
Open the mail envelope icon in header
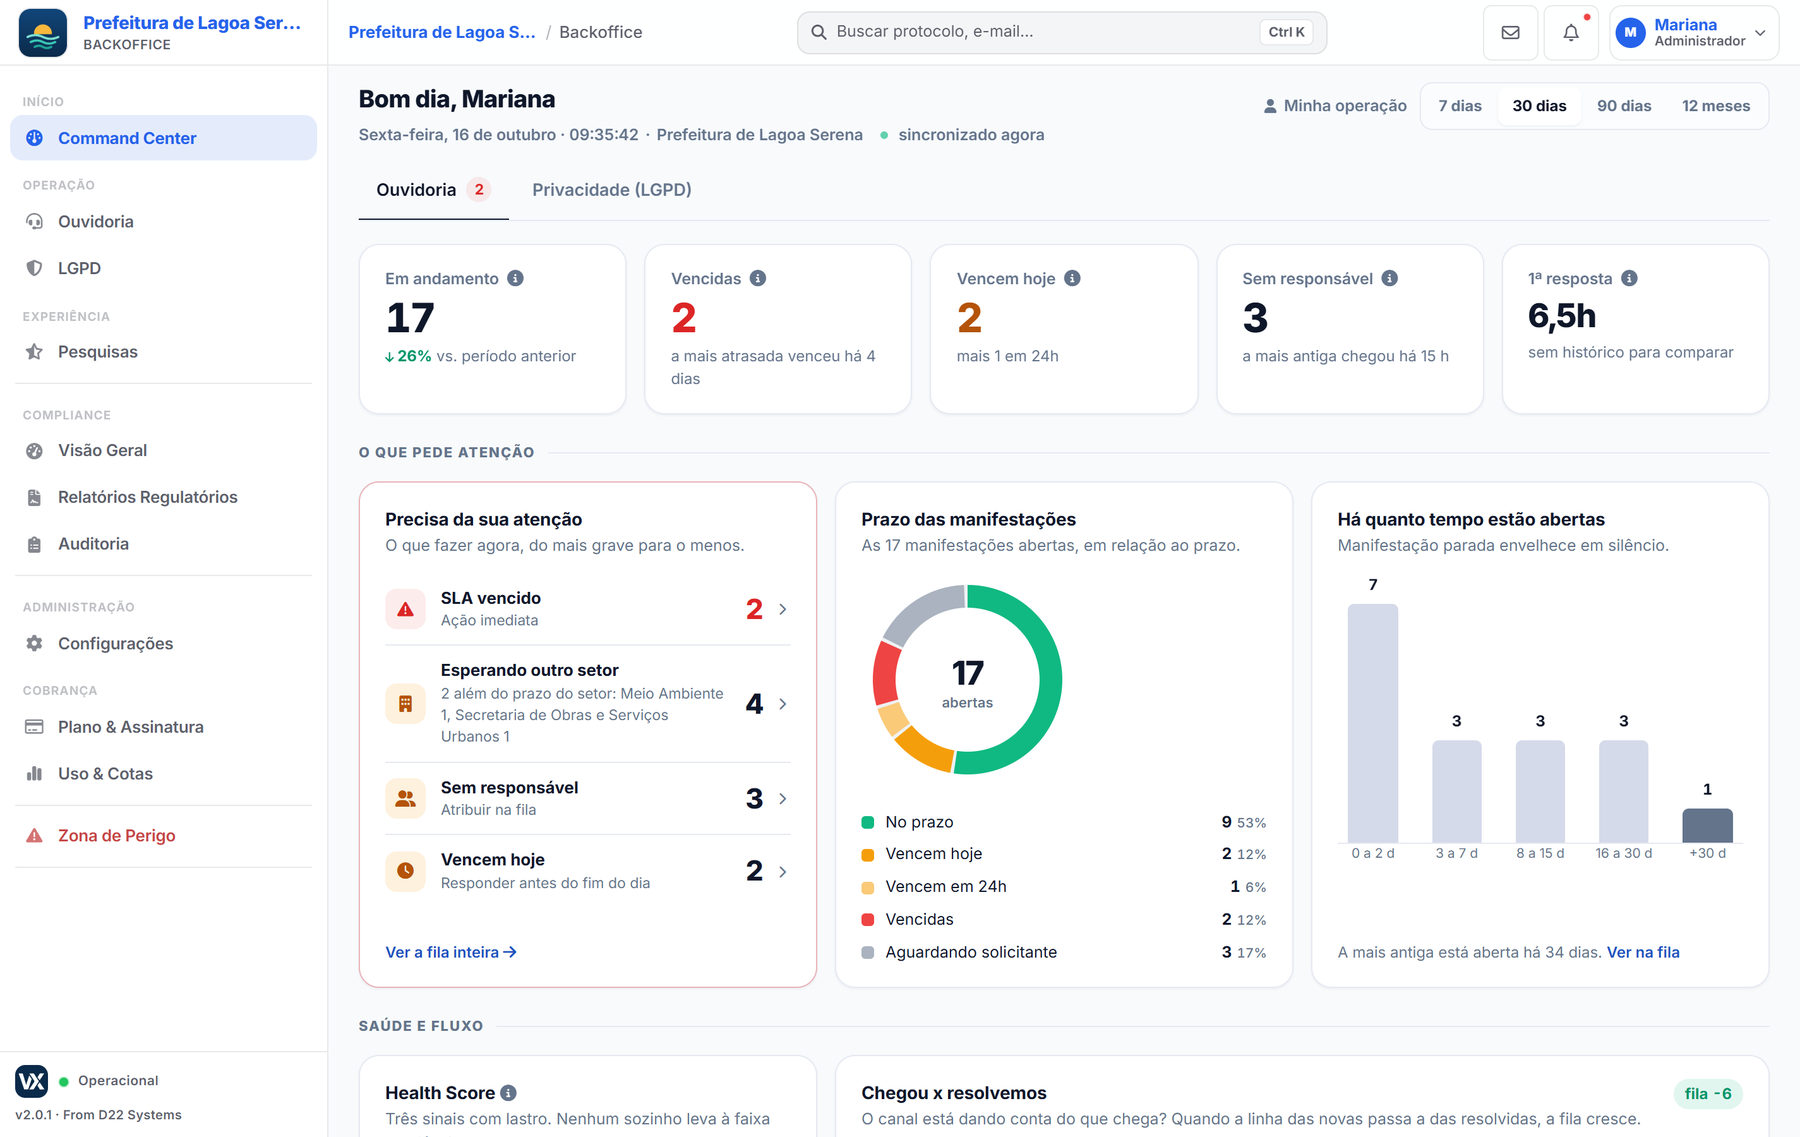pos(1510,32)
